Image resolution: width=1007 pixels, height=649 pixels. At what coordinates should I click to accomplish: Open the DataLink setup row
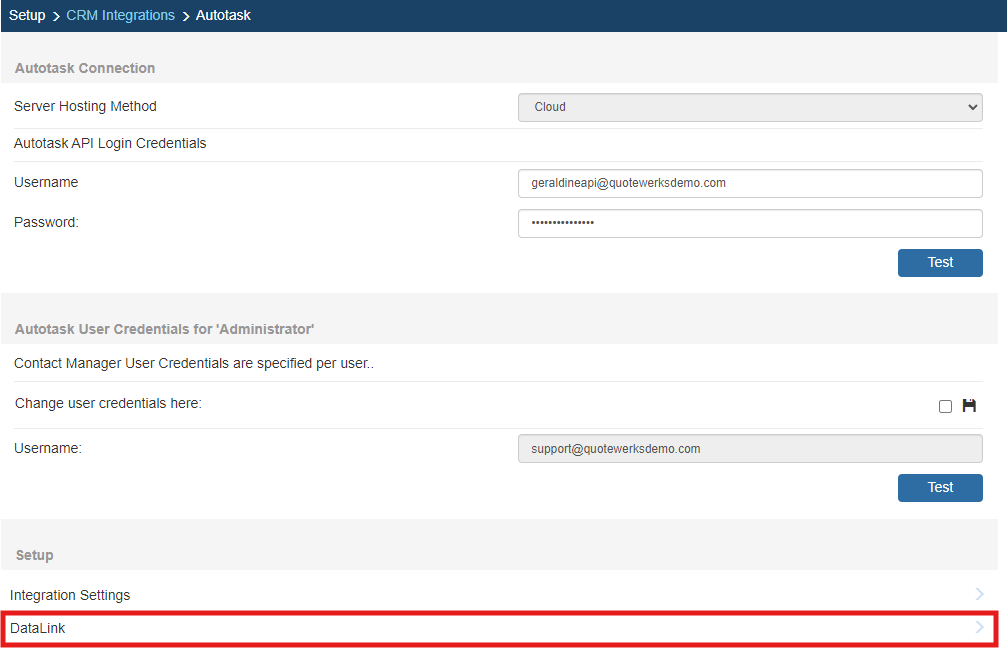click(38, 628)
